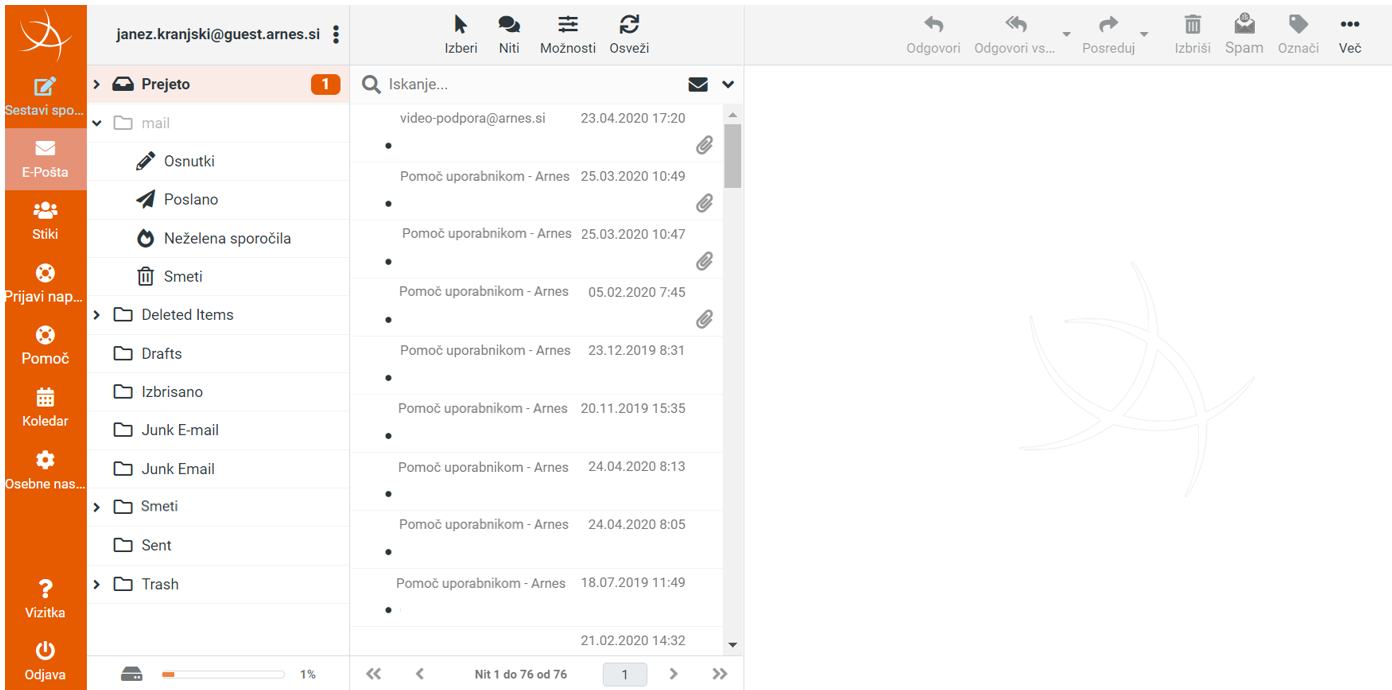Open the E-Pošta mail section
Viewport: 1392px width, 690px height.
pos(44,159)
